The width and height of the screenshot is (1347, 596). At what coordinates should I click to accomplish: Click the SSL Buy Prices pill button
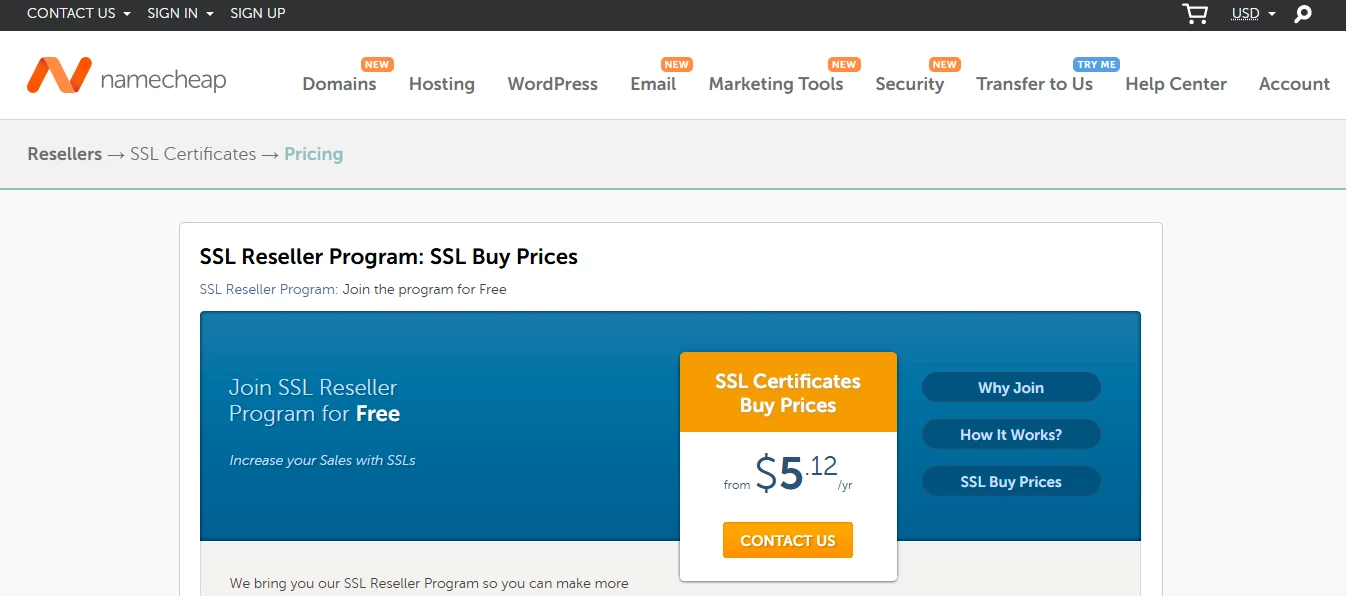(x=1011, y=482)
